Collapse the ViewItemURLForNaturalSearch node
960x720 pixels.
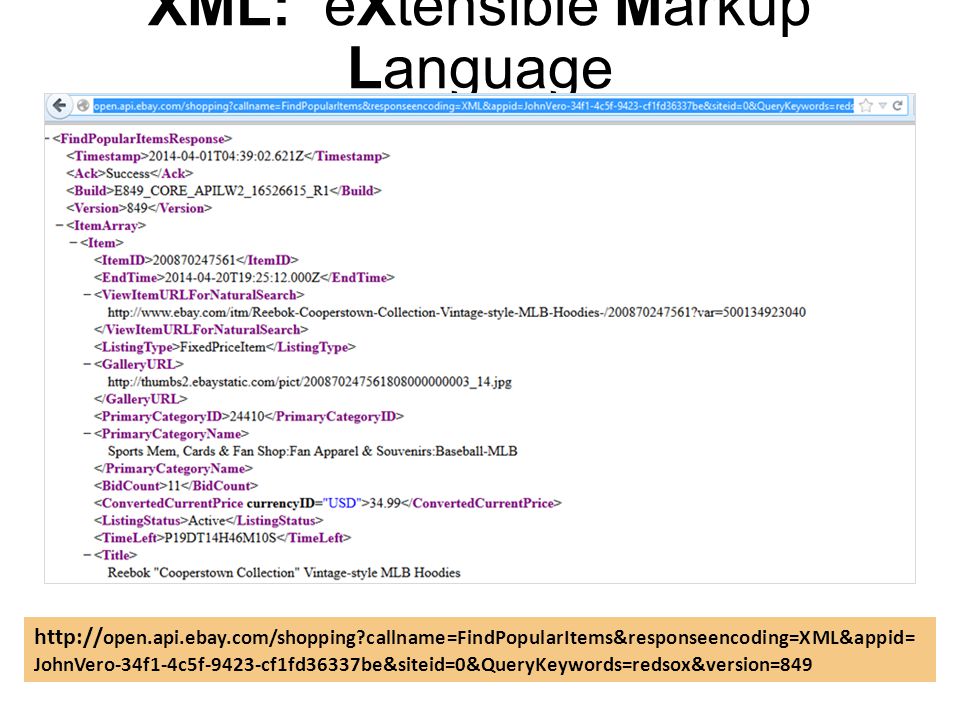coord(88,295)
